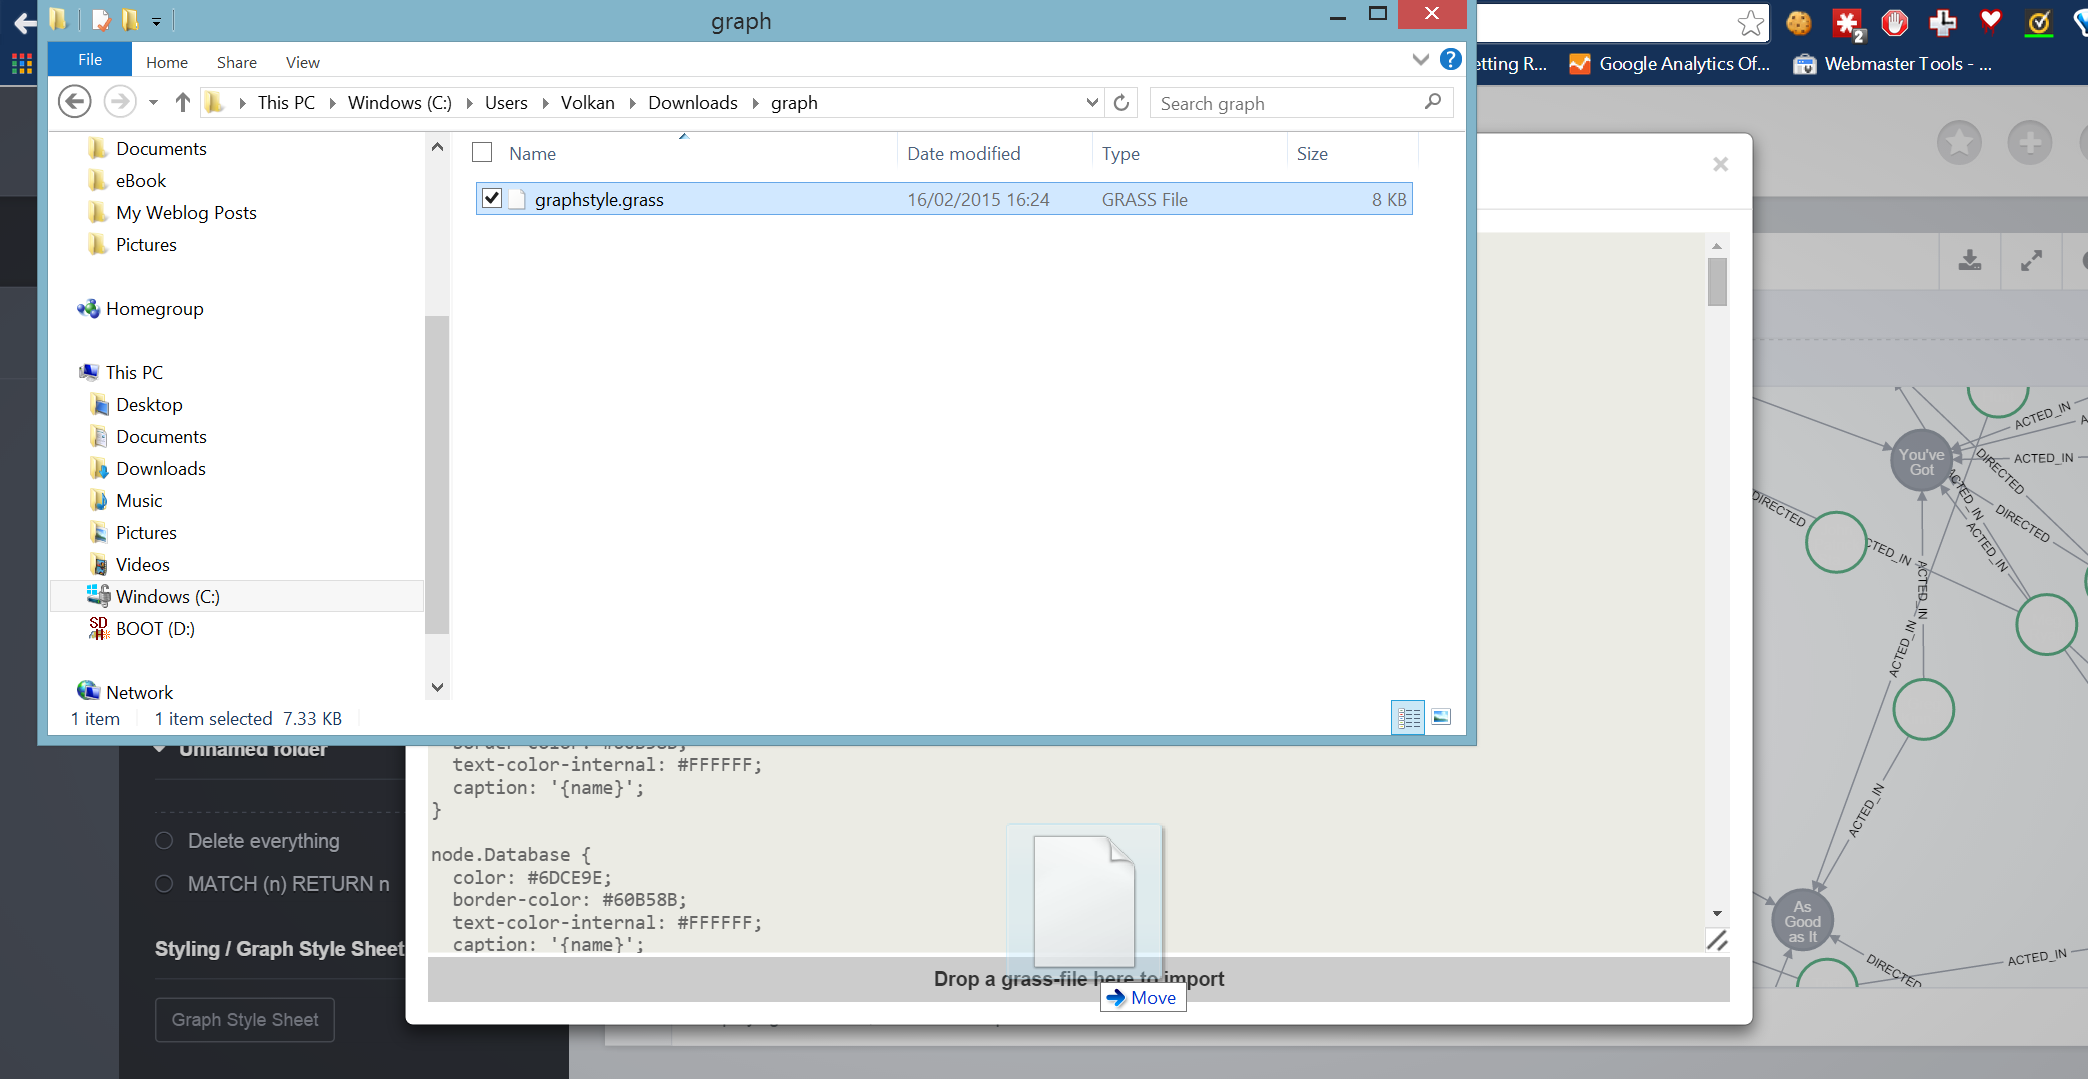Open the address bar dropdown arrow
This screenshot has width=2088, height=1079.
(x=1091, y=102)
